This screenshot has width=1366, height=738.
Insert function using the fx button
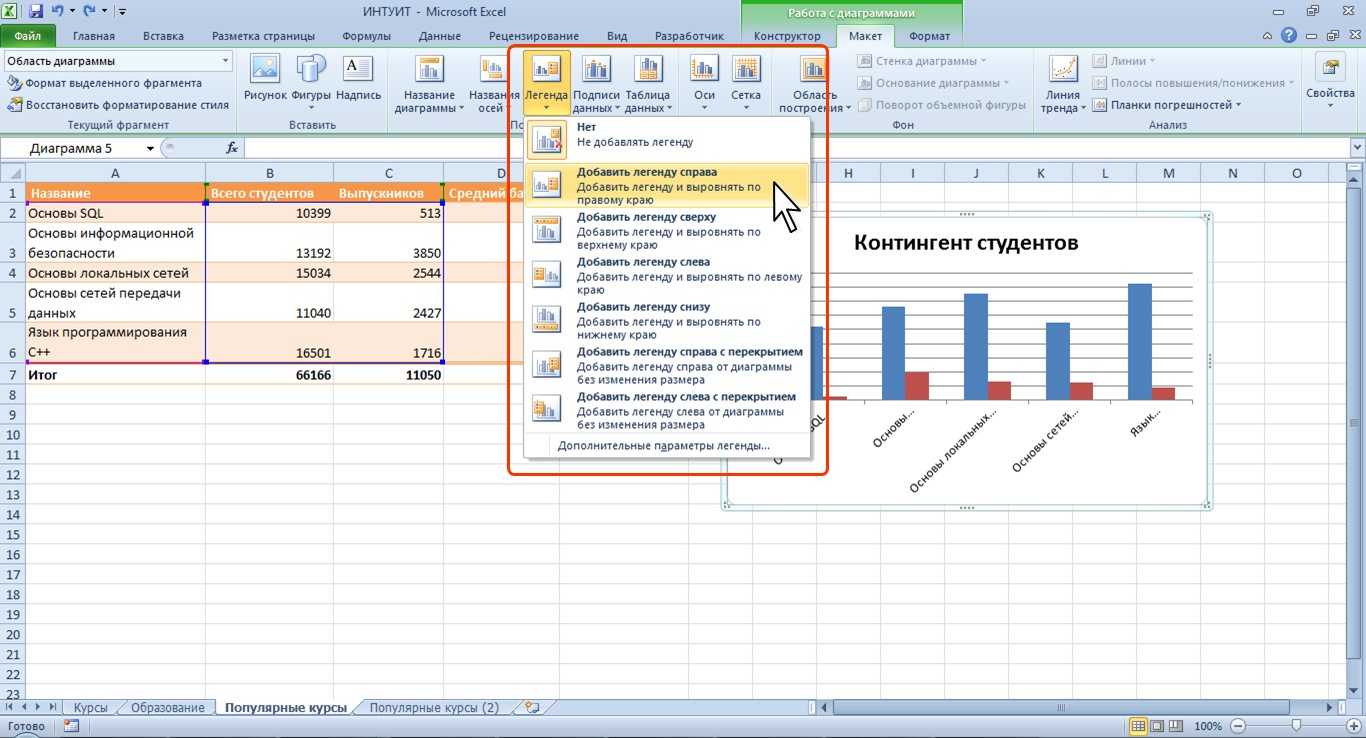232,148
